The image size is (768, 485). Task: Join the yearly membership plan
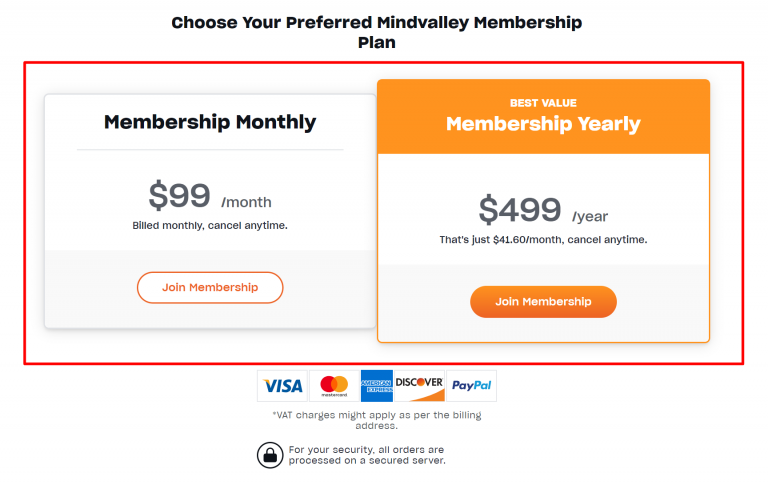click(543, 301)
